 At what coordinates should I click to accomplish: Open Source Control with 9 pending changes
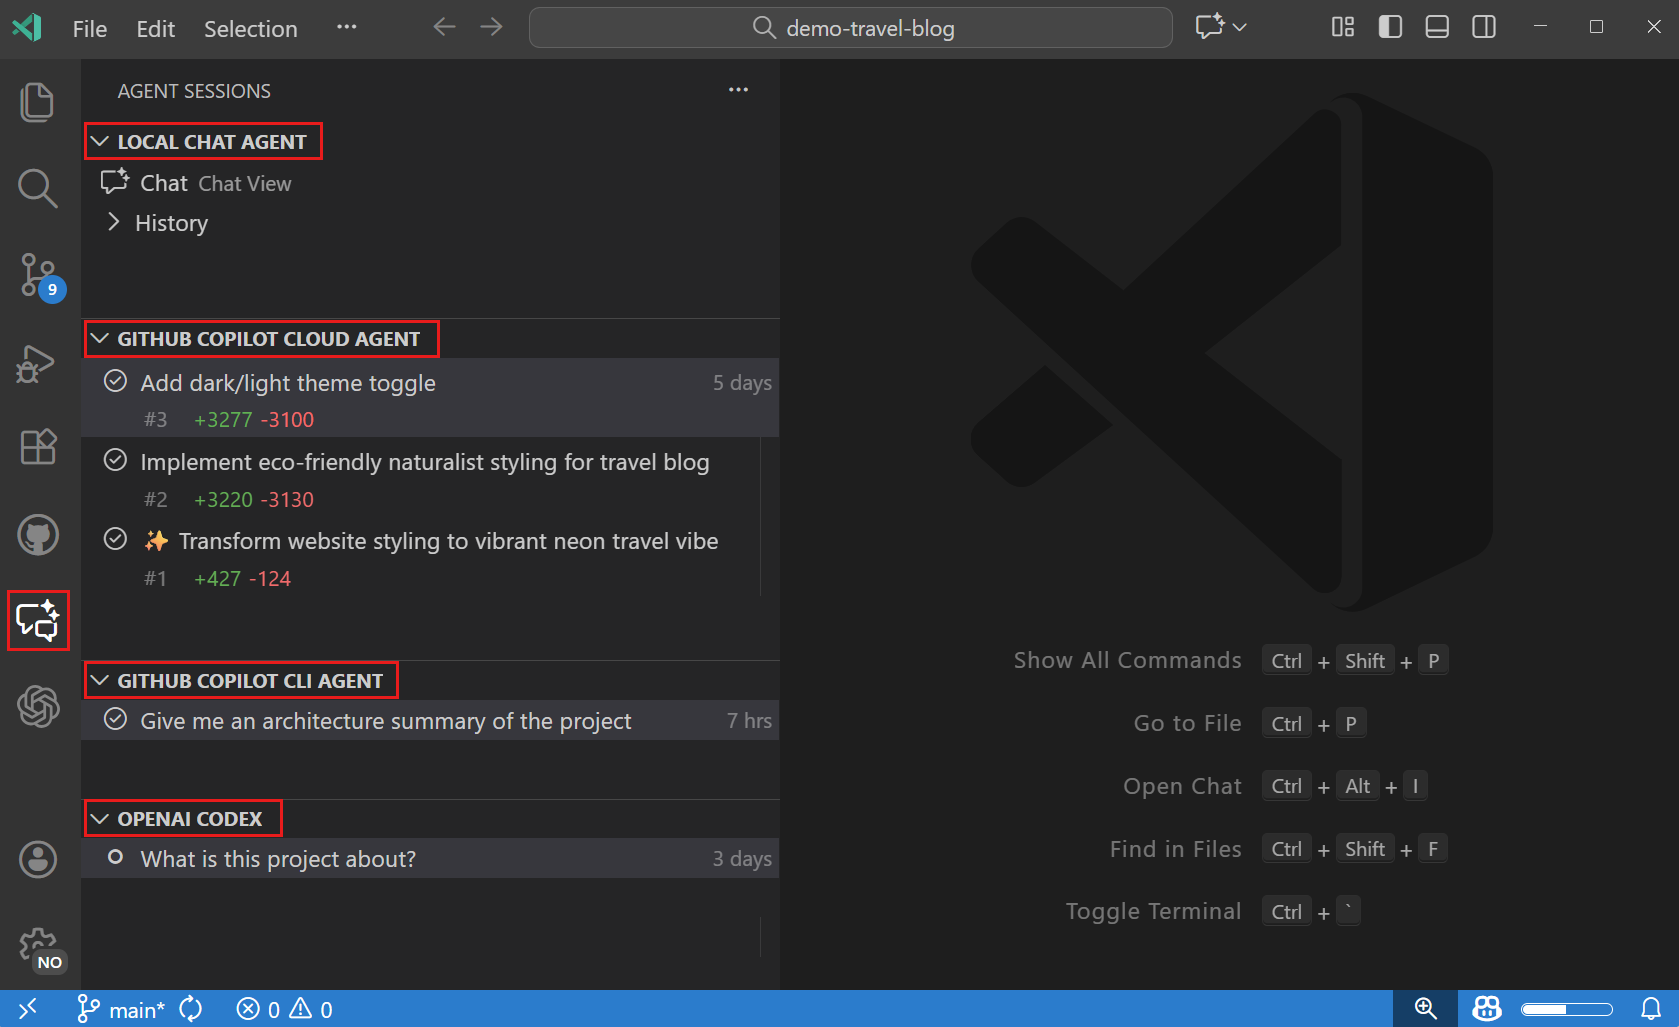click(x=37, y=275)
